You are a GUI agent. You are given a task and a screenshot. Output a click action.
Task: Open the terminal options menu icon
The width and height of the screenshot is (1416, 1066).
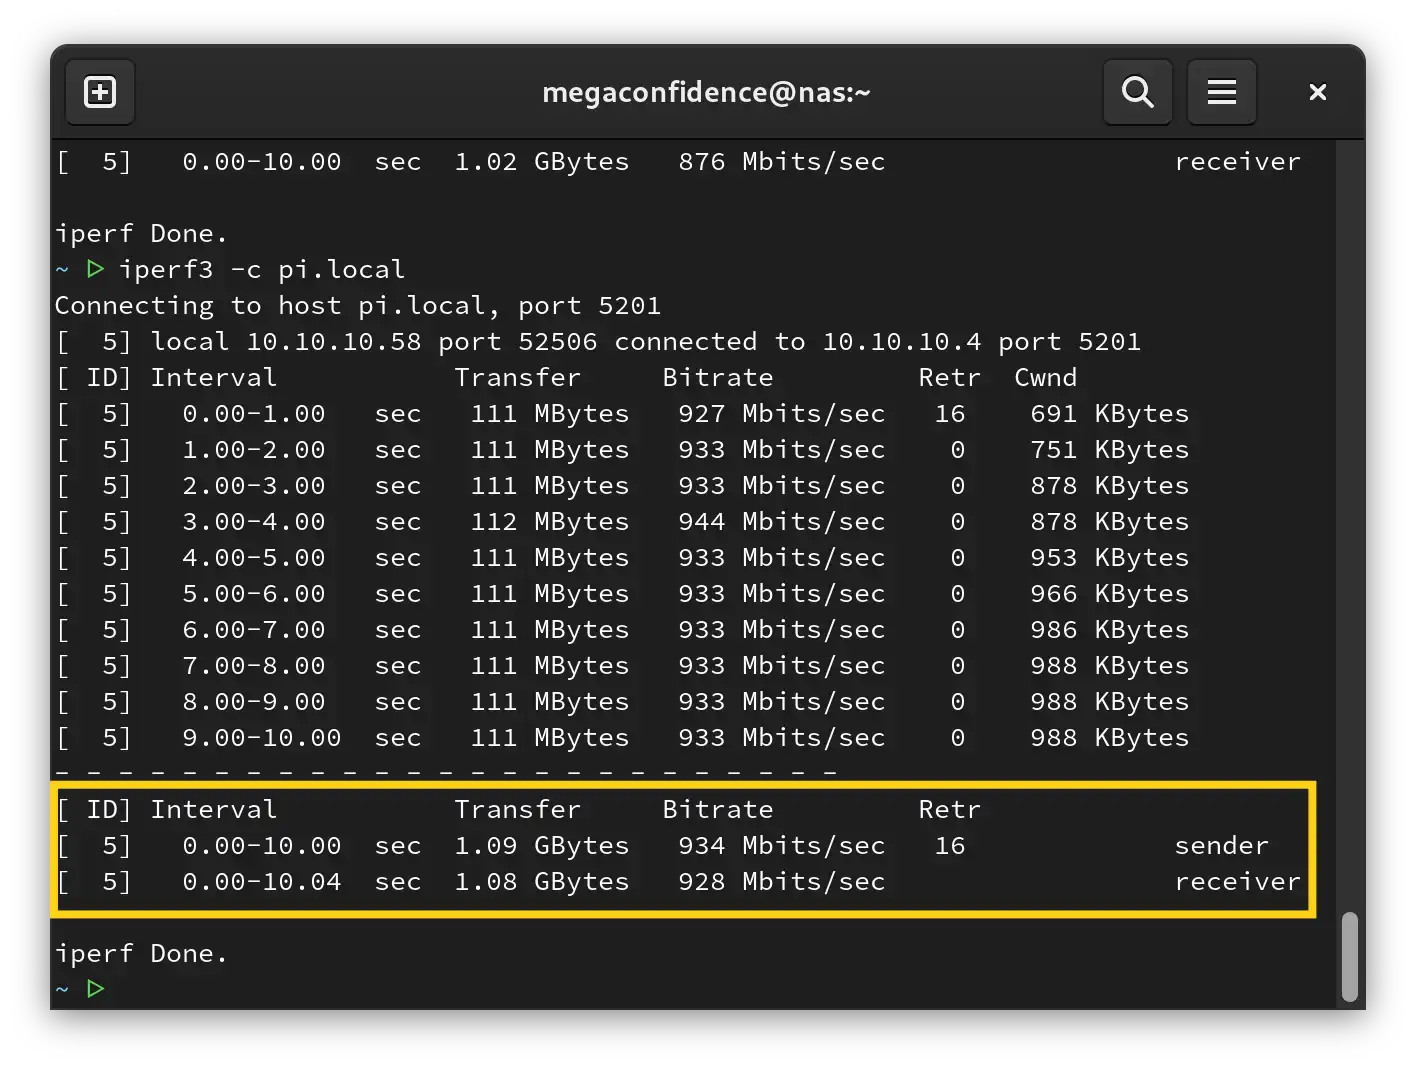[1221, 92]
